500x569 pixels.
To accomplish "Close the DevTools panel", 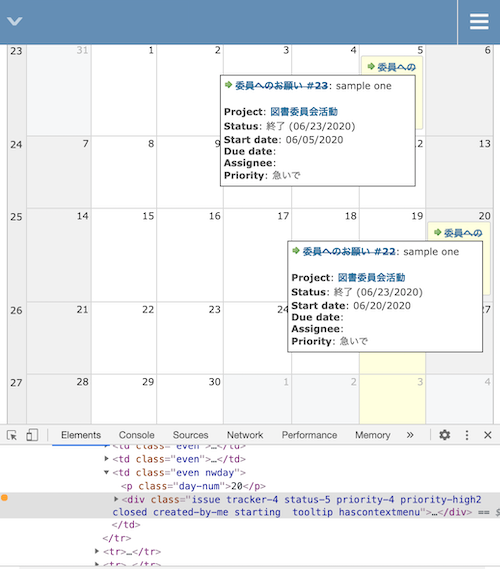I will 488,435.
